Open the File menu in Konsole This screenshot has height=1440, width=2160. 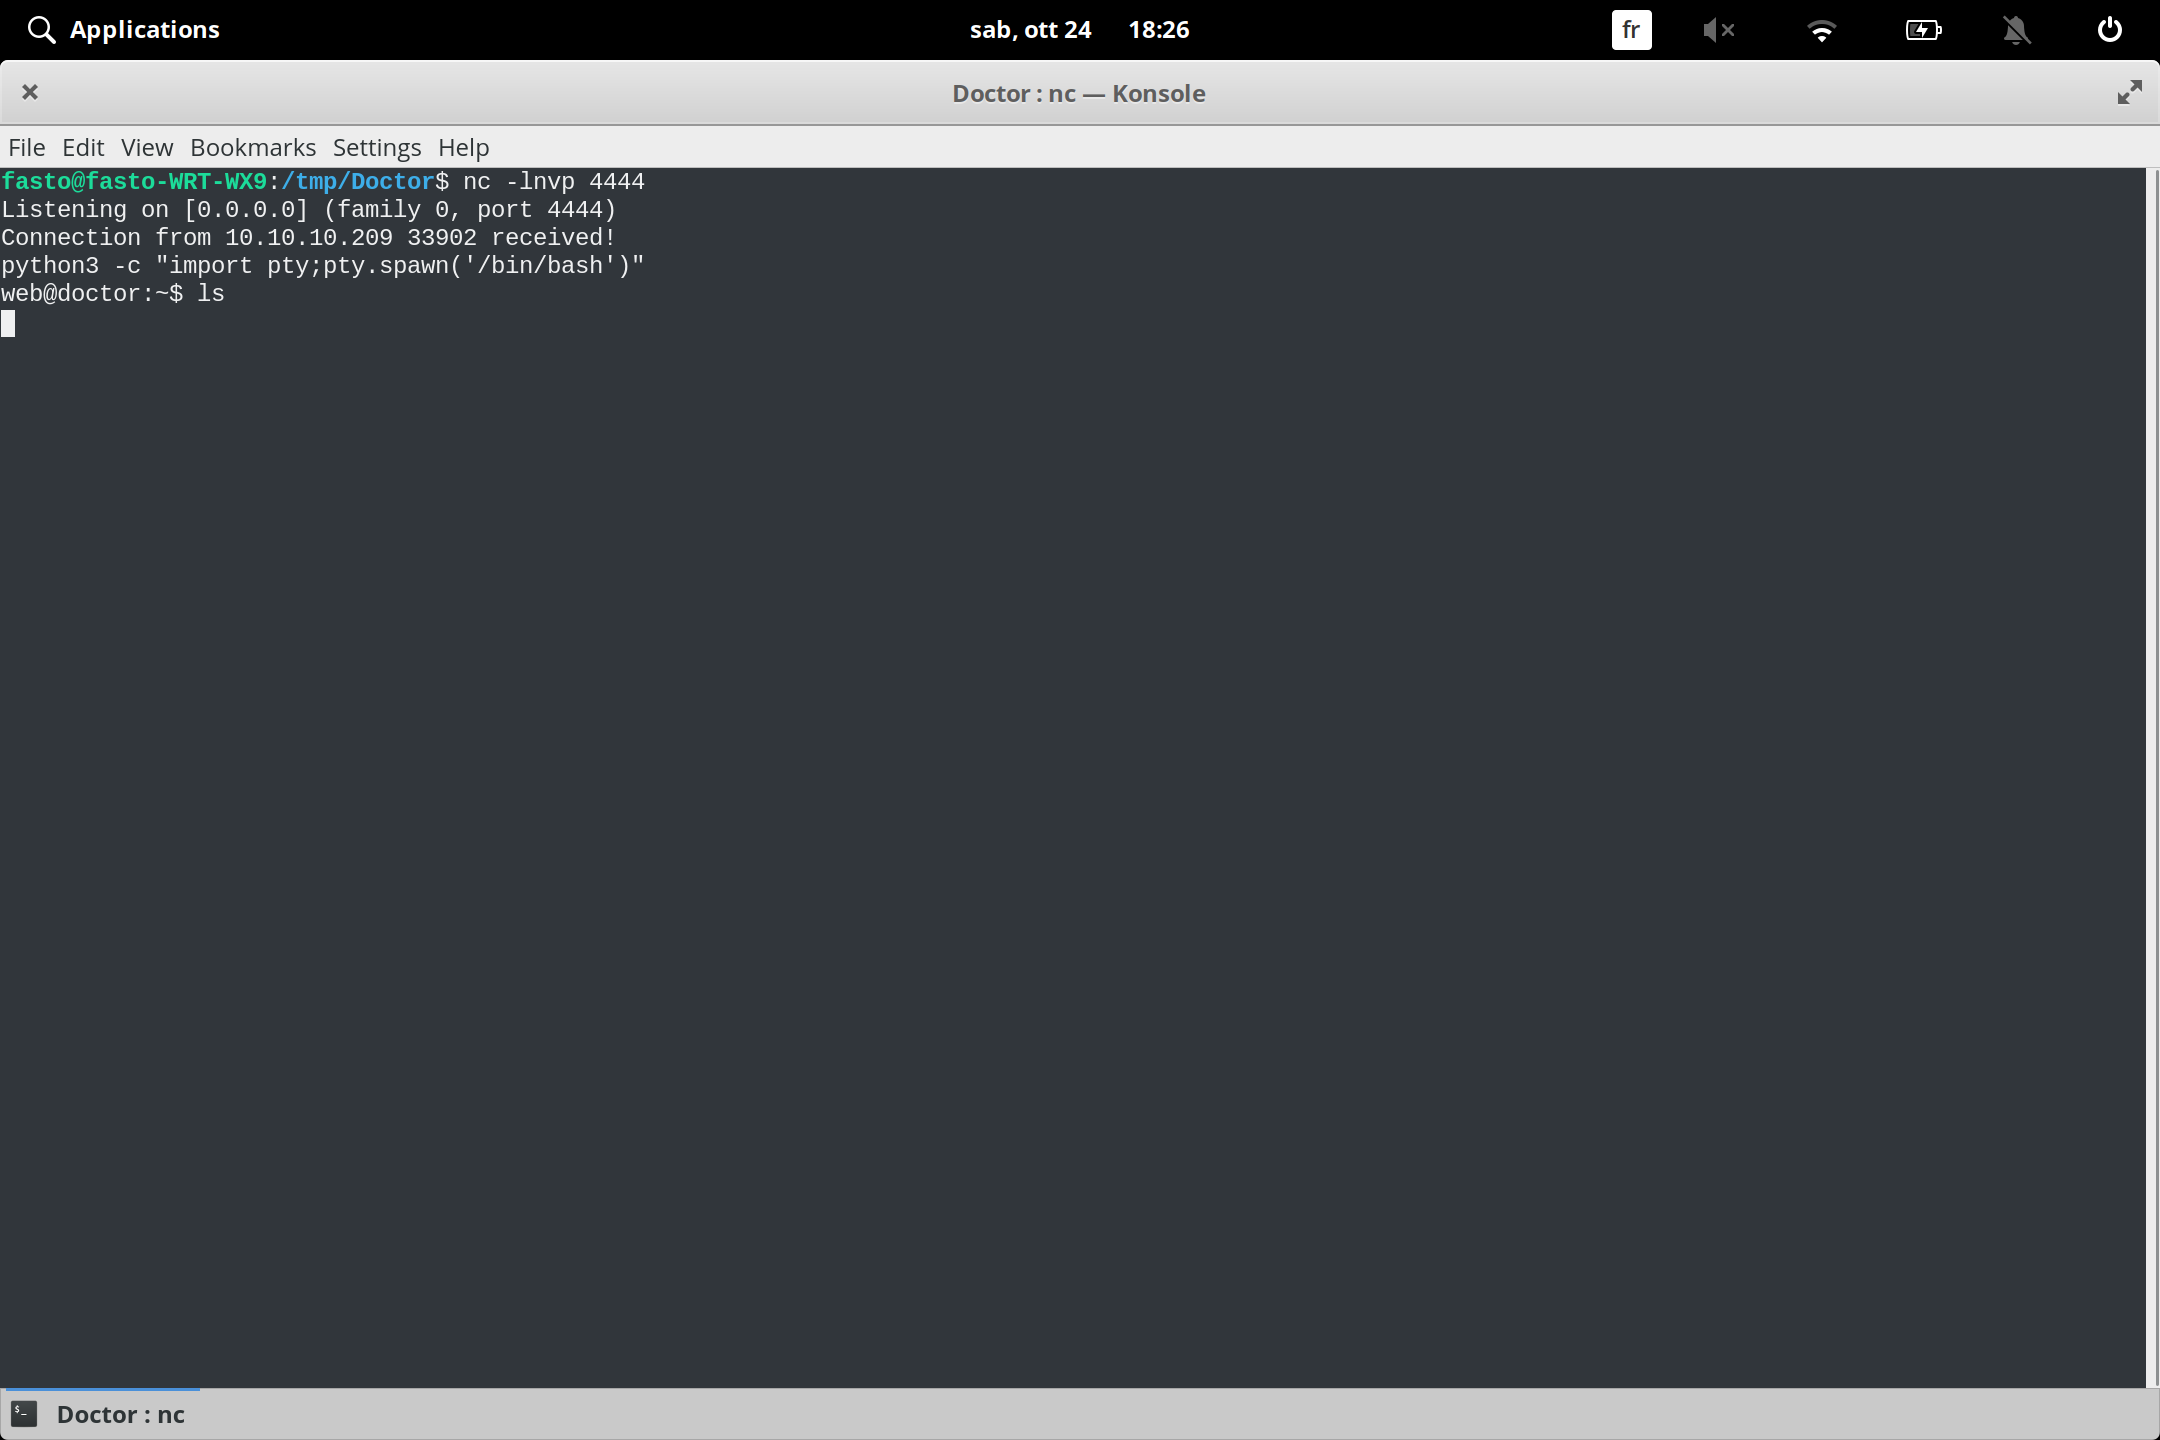[26, 147]
